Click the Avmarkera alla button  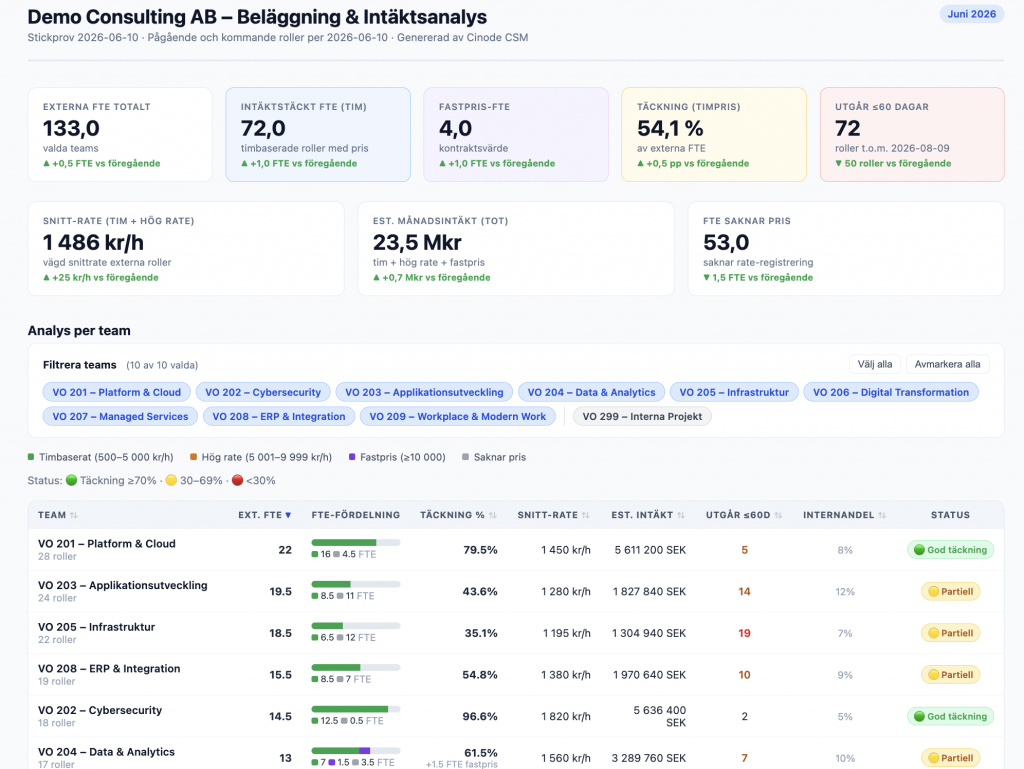[947, 364]
